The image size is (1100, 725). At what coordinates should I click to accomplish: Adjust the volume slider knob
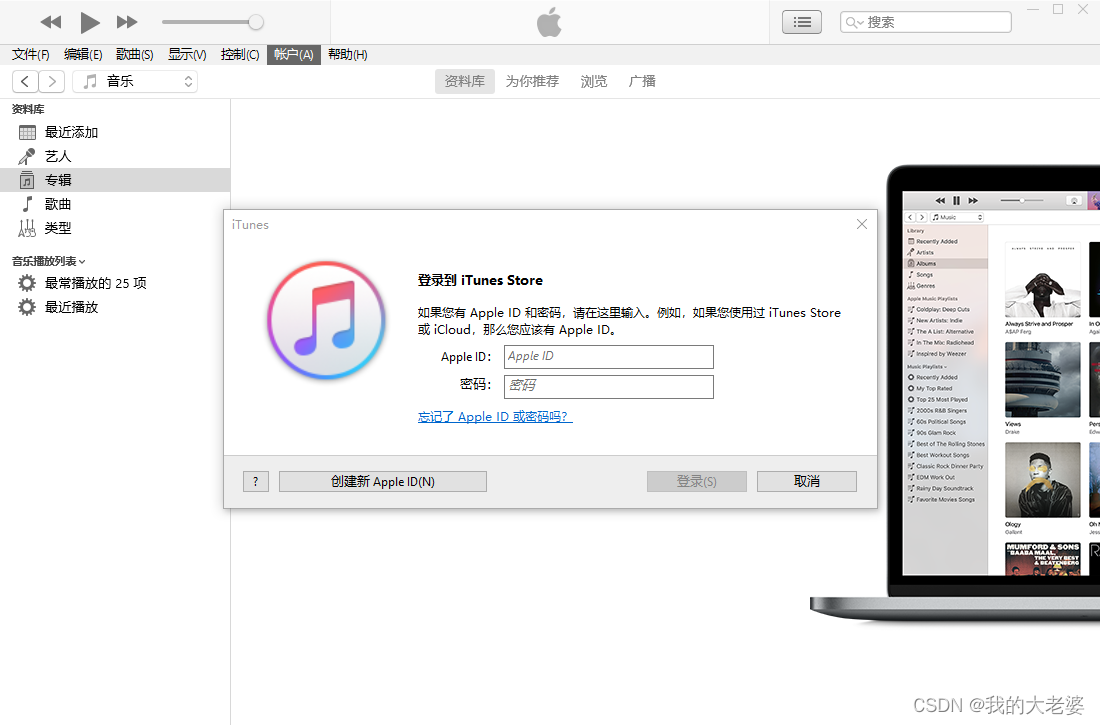[x=256, y=22]
